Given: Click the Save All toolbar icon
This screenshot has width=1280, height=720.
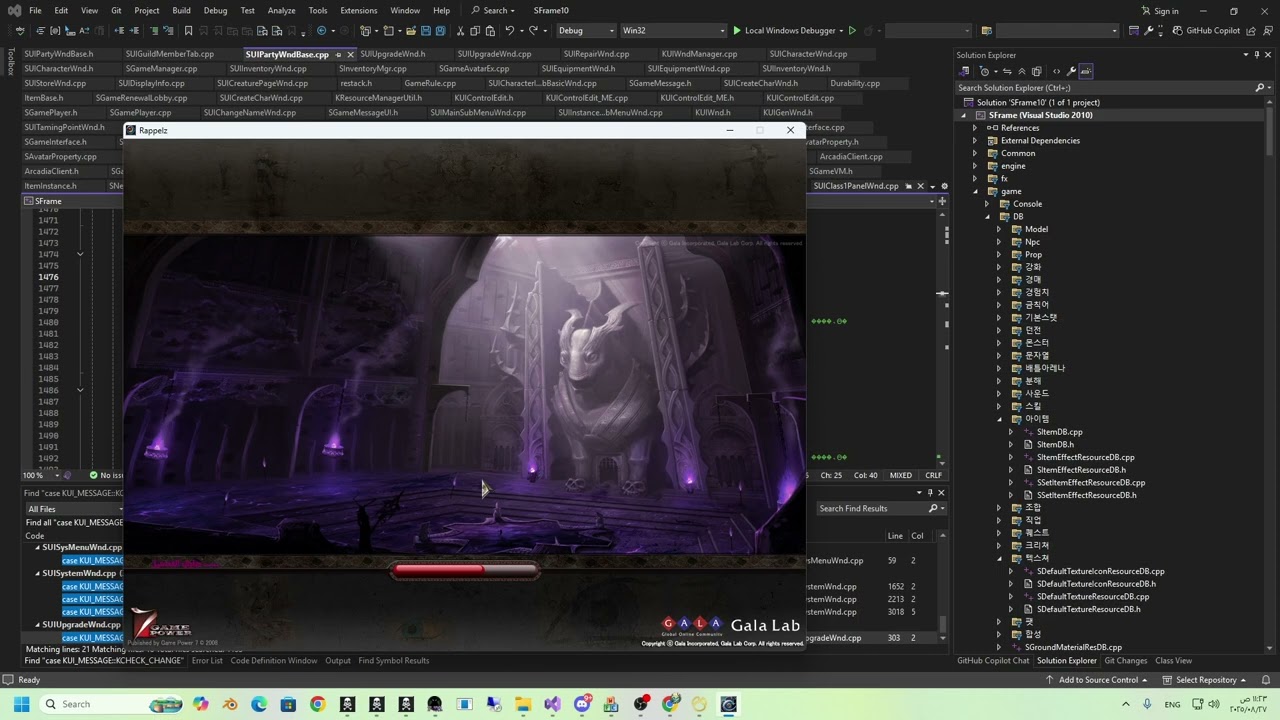Looking at the screenshot, I should [441, 31].
